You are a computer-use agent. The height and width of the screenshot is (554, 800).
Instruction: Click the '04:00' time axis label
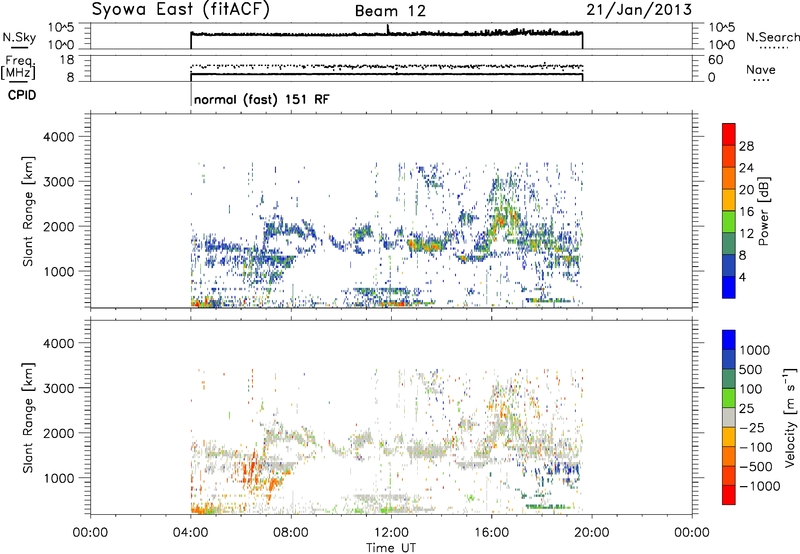191,533
